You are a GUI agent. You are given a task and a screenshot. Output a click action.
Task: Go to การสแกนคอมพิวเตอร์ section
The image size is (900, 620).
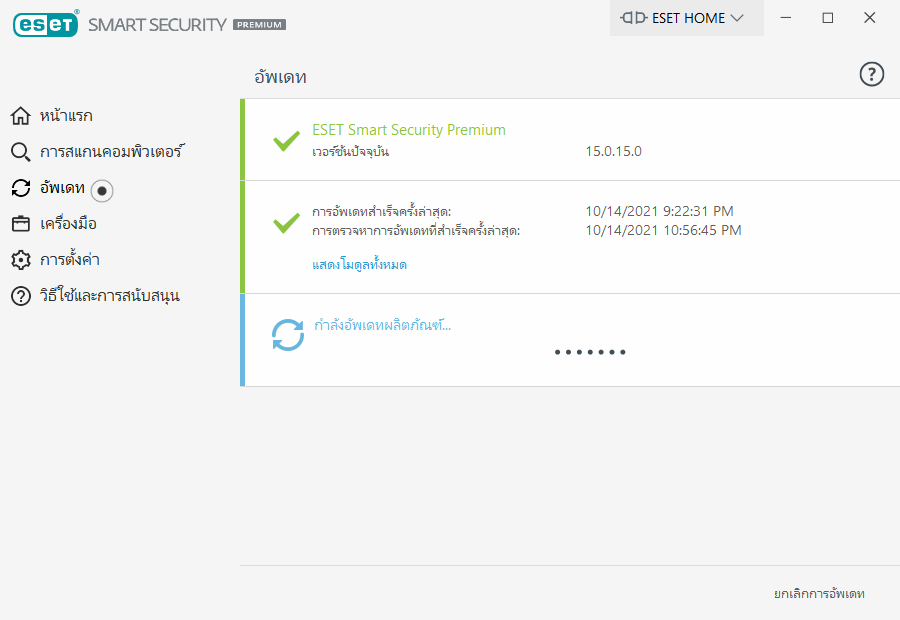112,152
